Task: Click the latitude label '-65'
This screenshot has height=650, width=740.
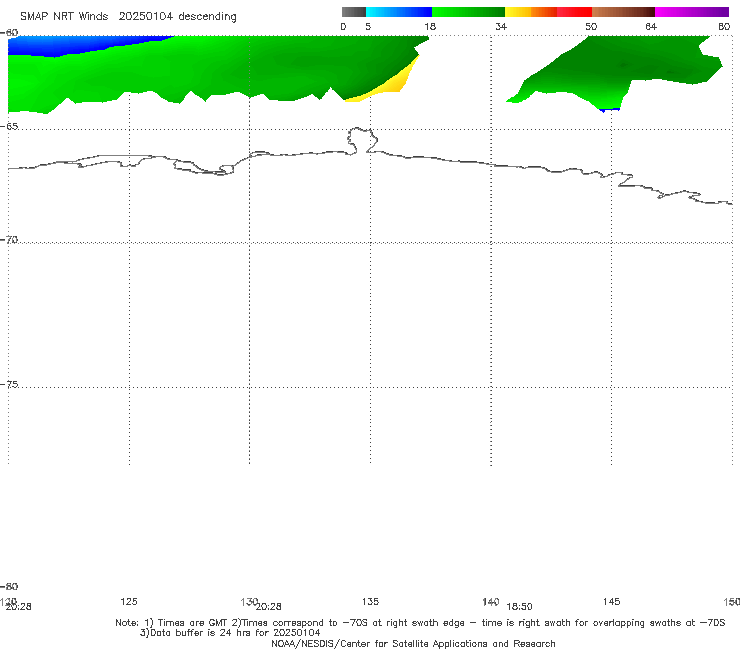Action: coord(9,126)
